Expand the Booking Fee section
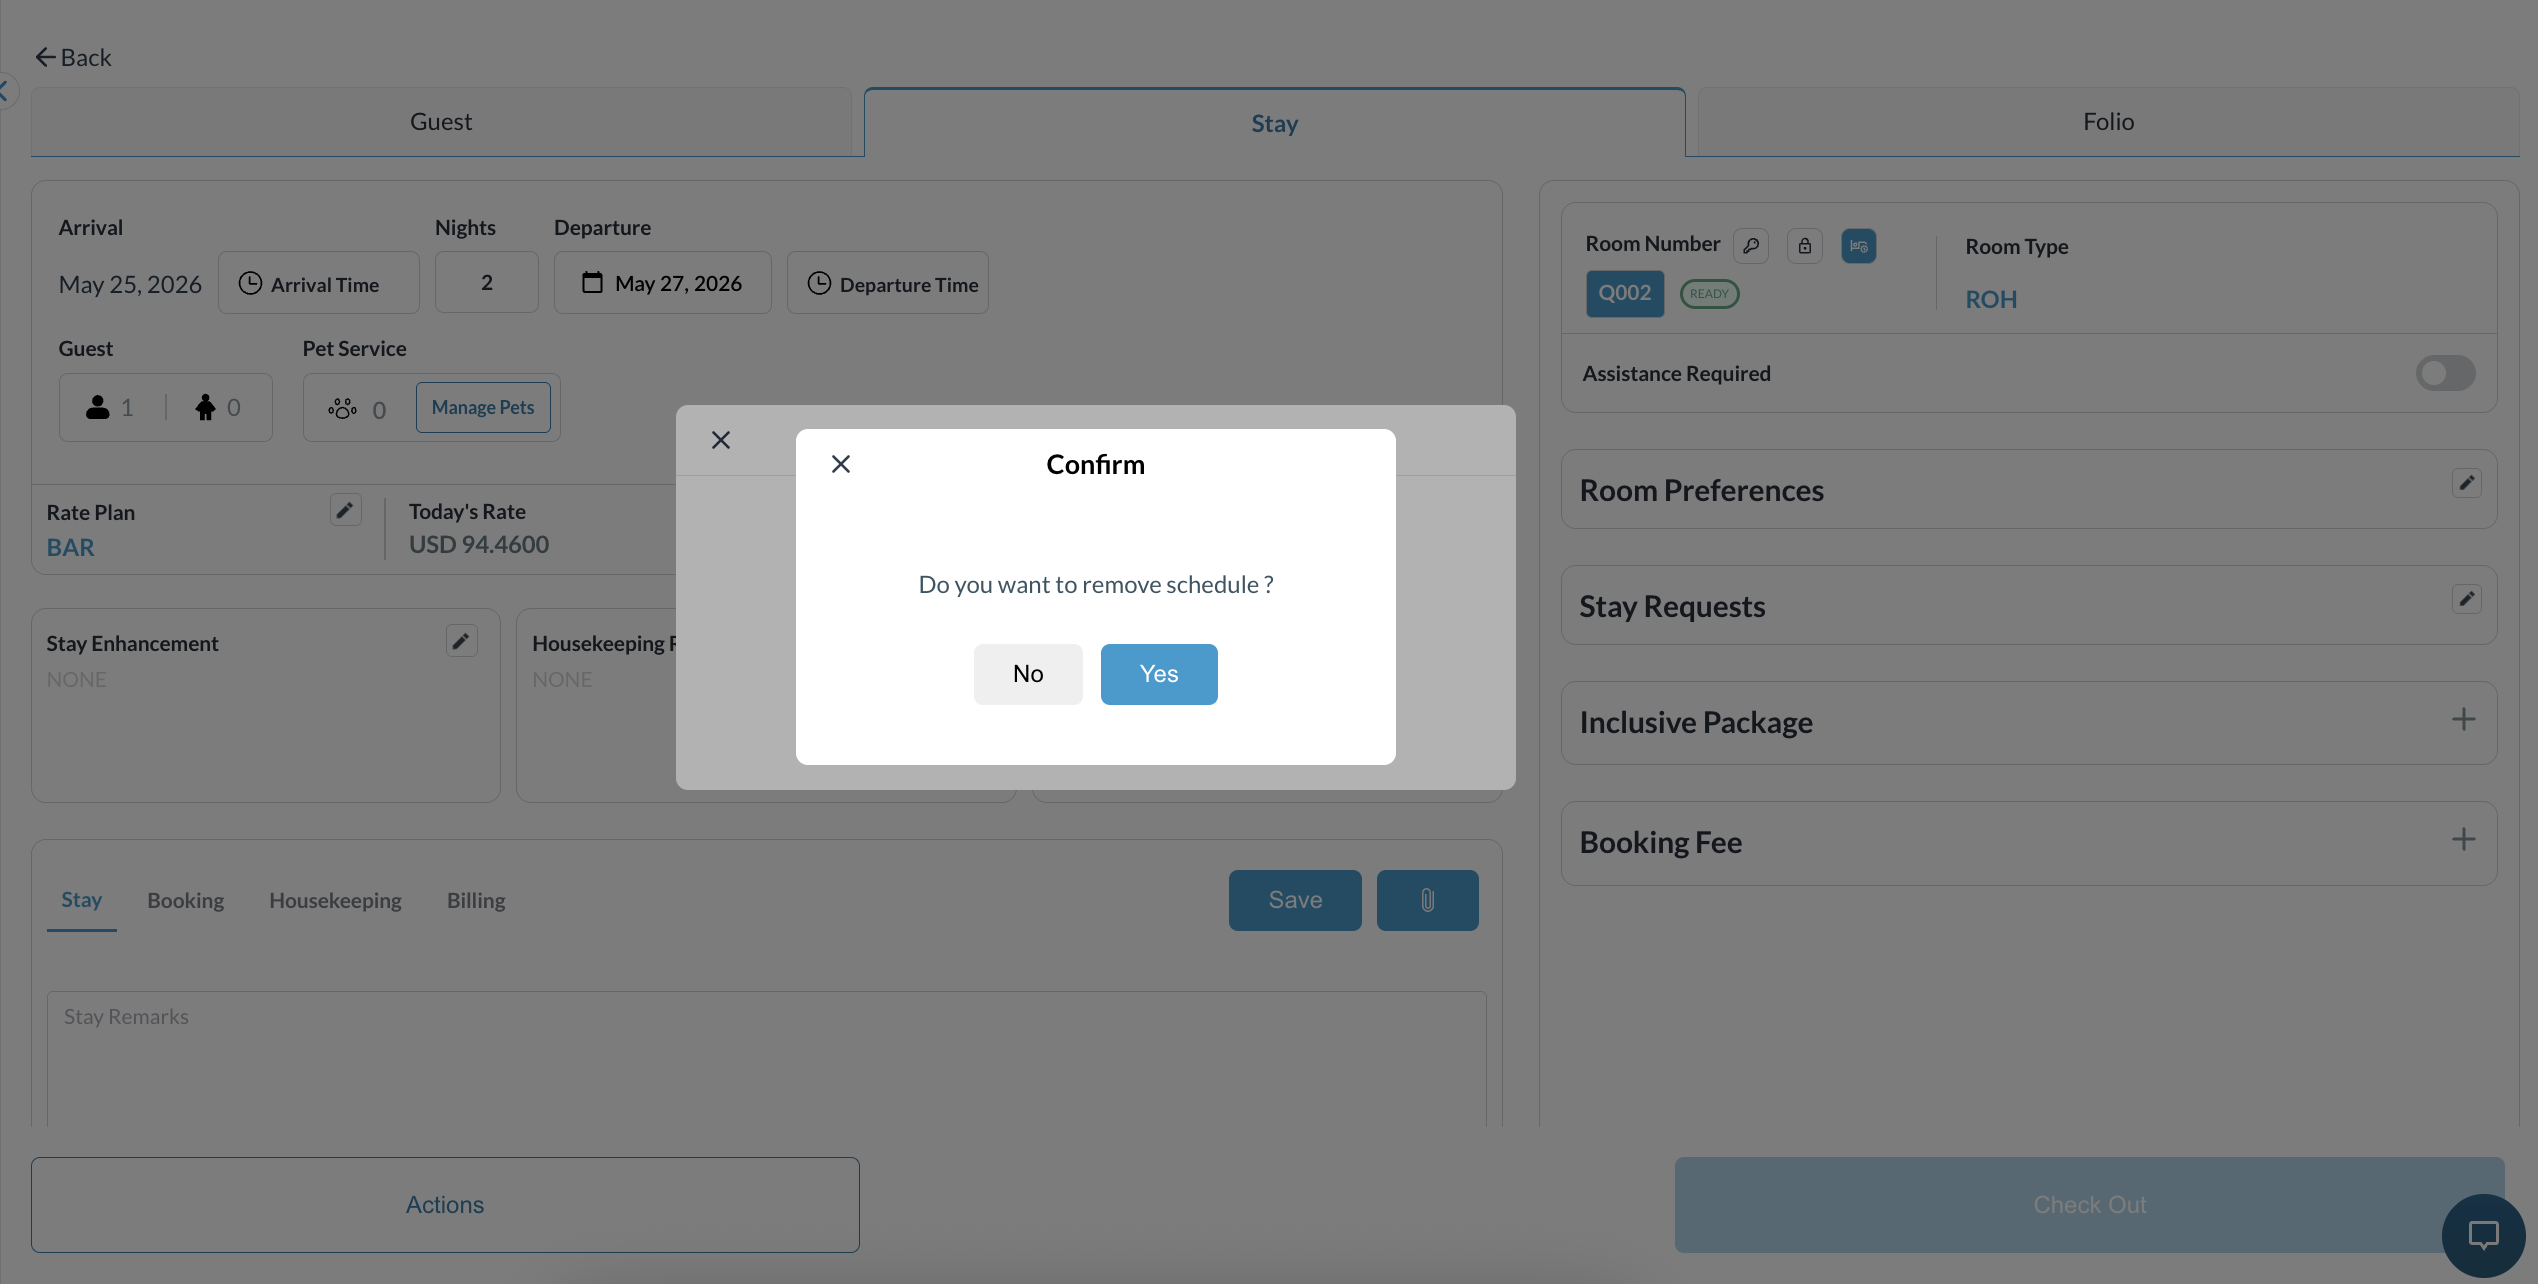 coord(2464,840)
